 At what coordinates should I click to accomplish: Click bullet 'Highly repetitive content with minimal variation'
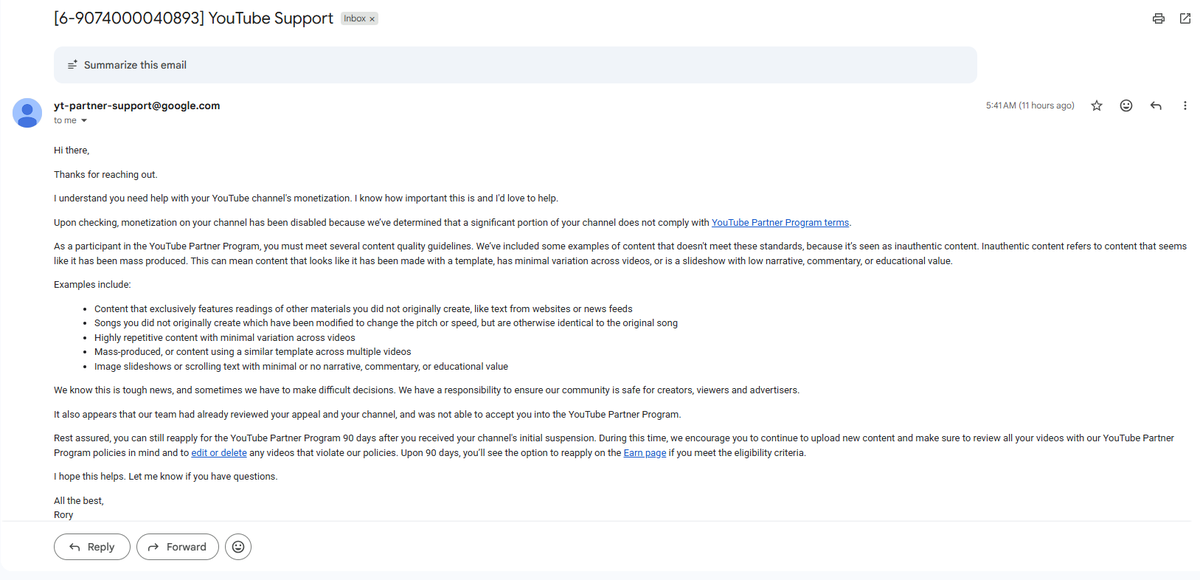[x=225, y=338]
